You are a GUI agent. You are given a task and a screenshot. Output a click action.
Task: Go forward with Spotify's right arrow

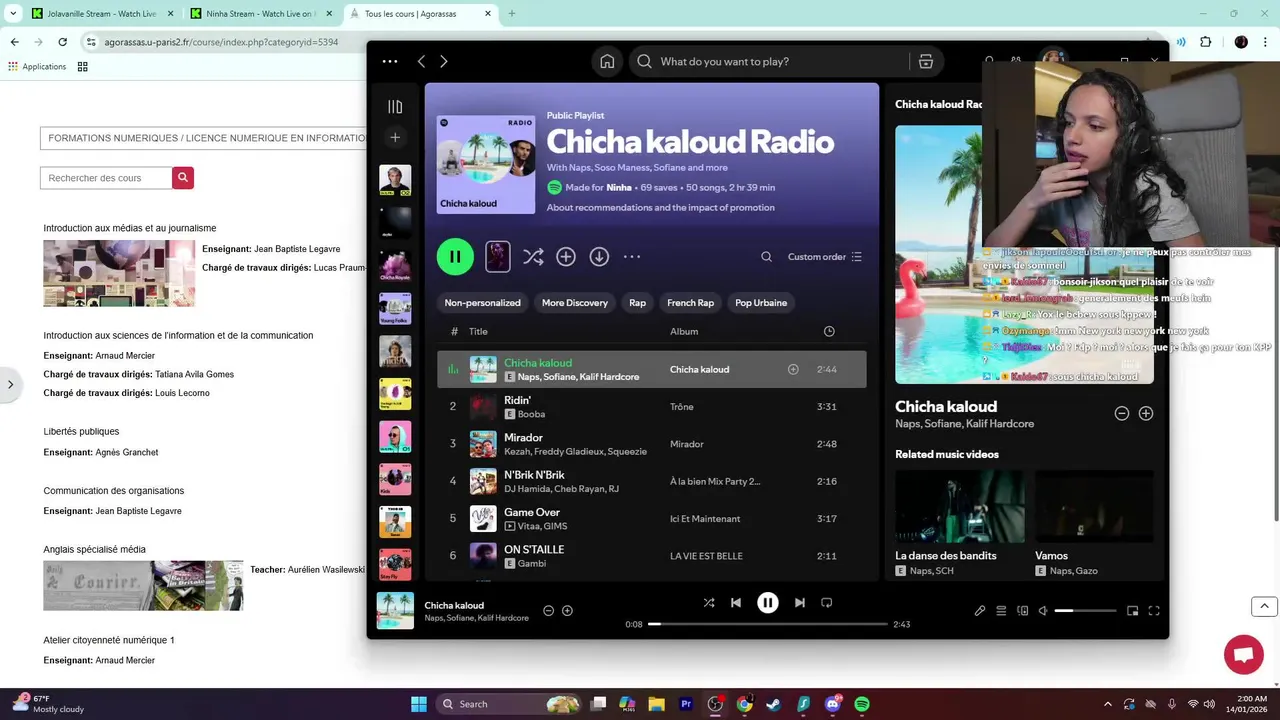444,61
